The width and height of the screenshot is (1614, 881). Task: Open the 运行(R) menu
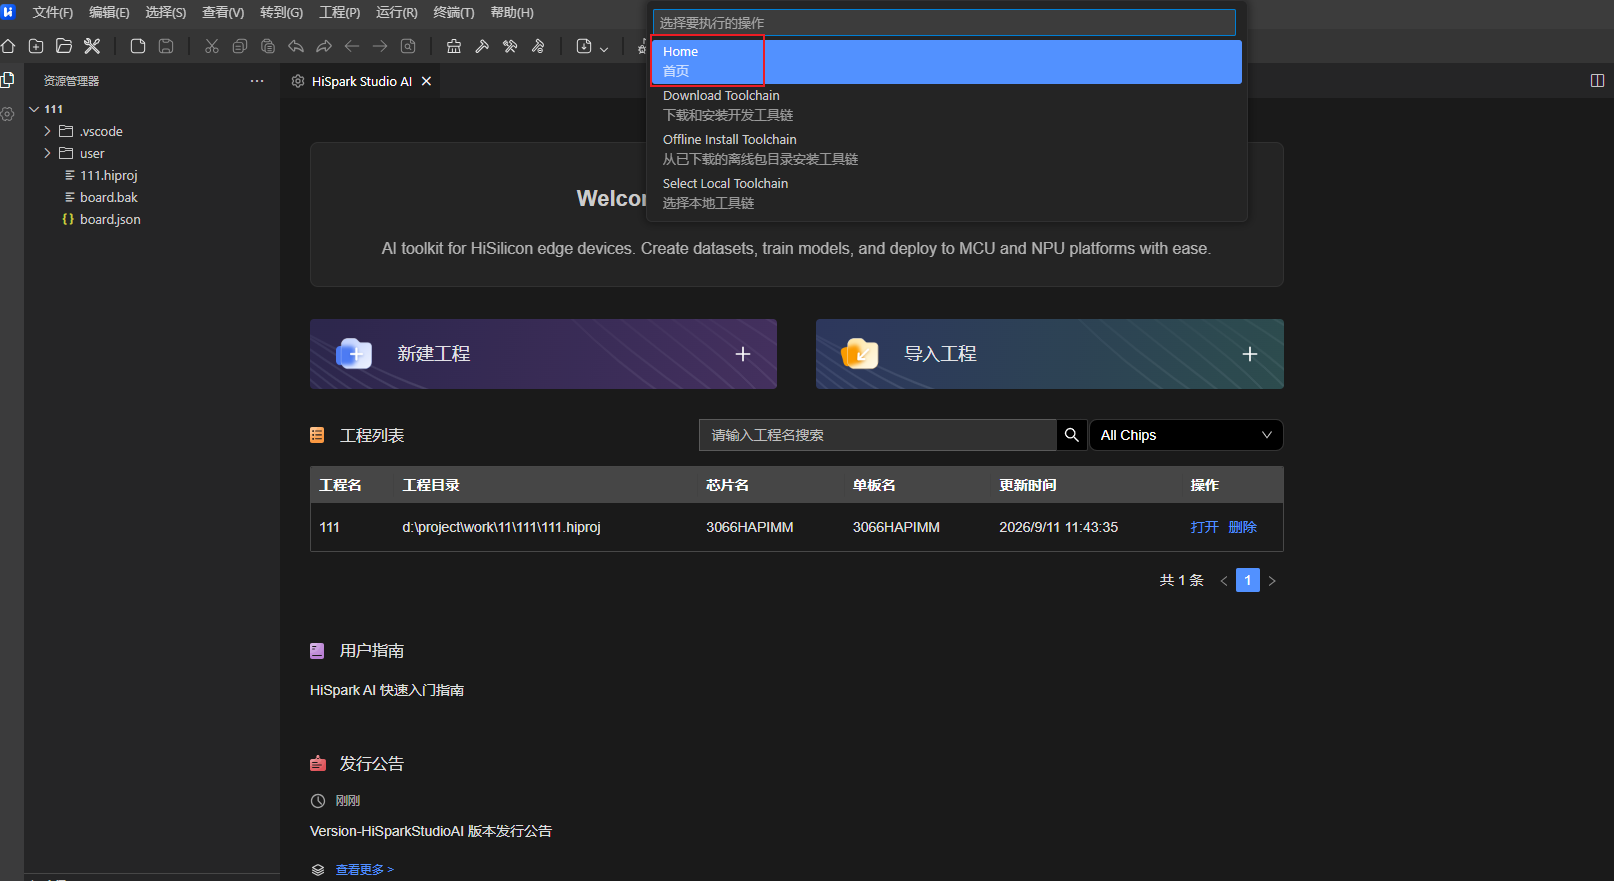pyautogui.click(x=397, y=13)
